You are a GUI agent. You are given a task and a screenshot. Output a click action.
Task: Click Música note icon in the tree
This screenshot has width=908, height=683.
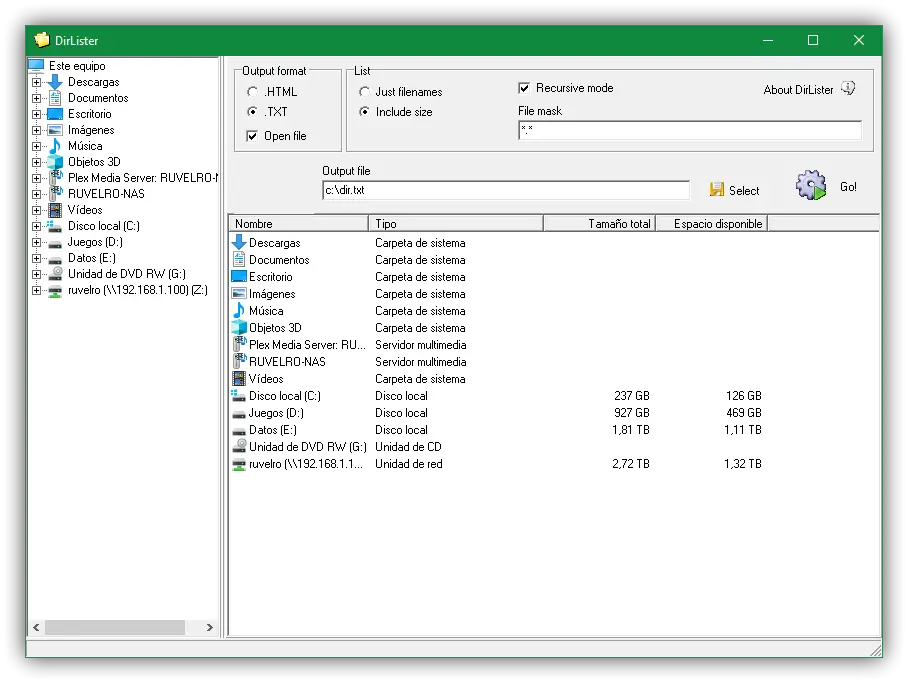[55, 145]
